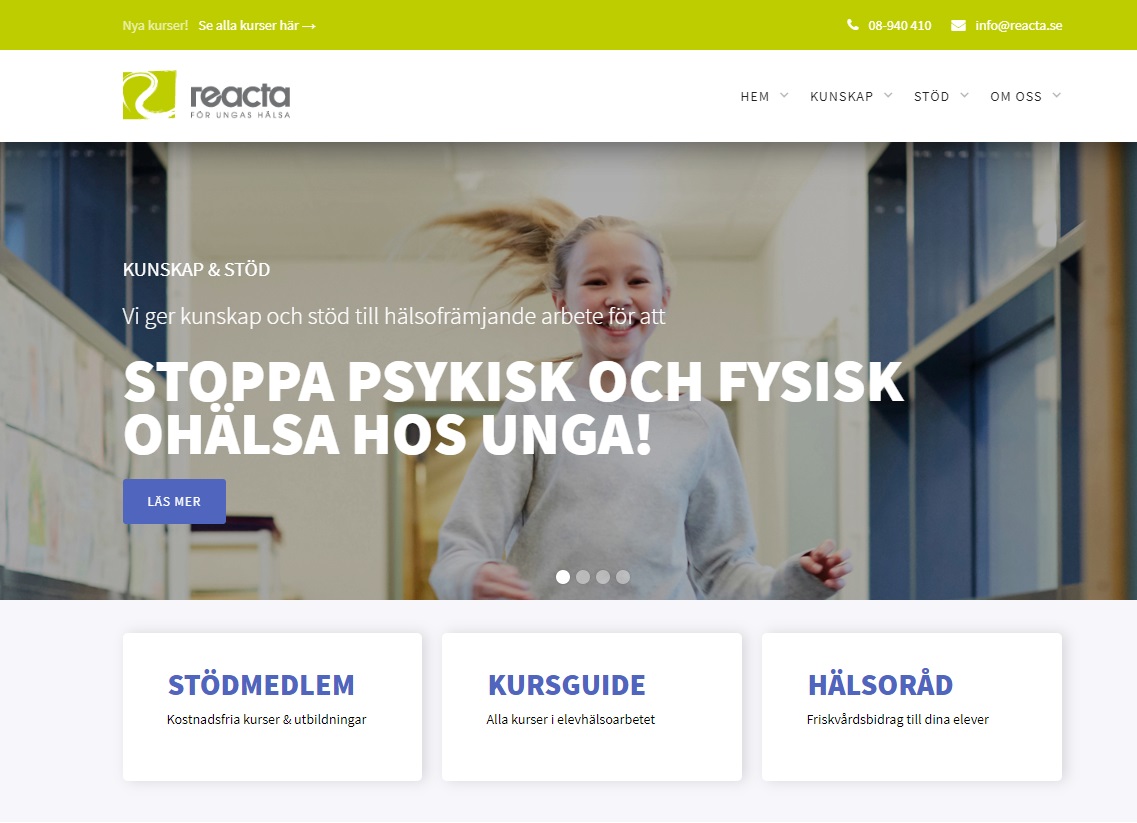Call phone number 08-940 410 link

tap(899, 25)
